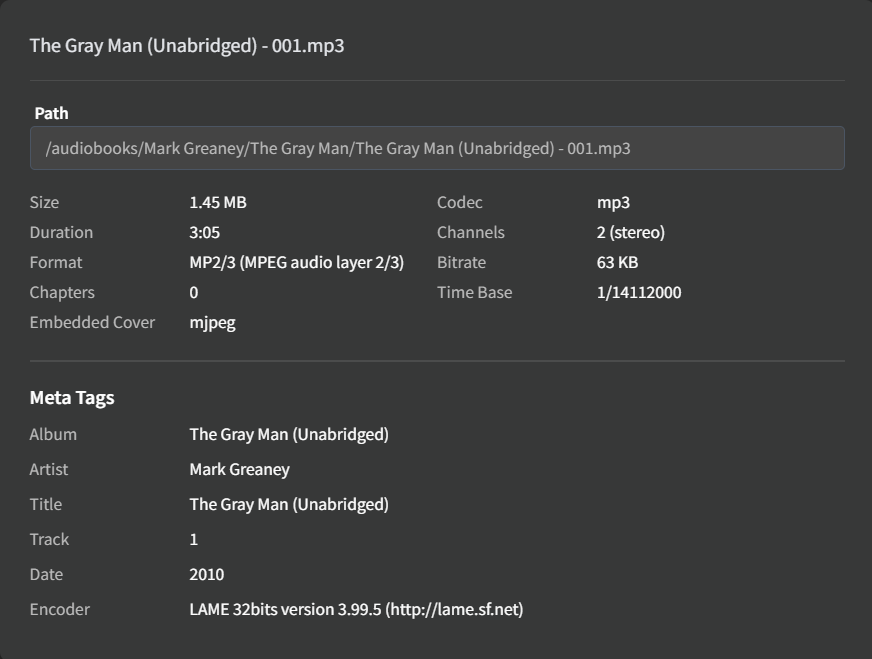
Task: Select the Size value '1.45 MB'
Action: tap(218, 202)
